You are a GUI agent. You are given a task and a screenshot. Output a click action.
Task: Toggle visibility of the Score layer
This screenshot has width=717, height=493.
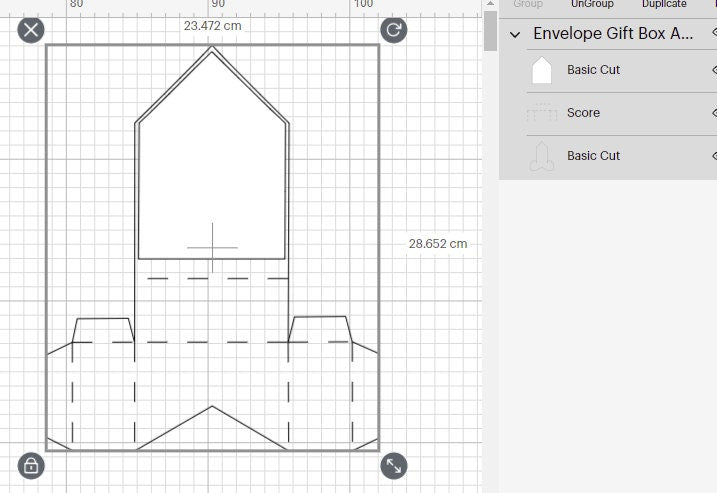tap(713, 113)
